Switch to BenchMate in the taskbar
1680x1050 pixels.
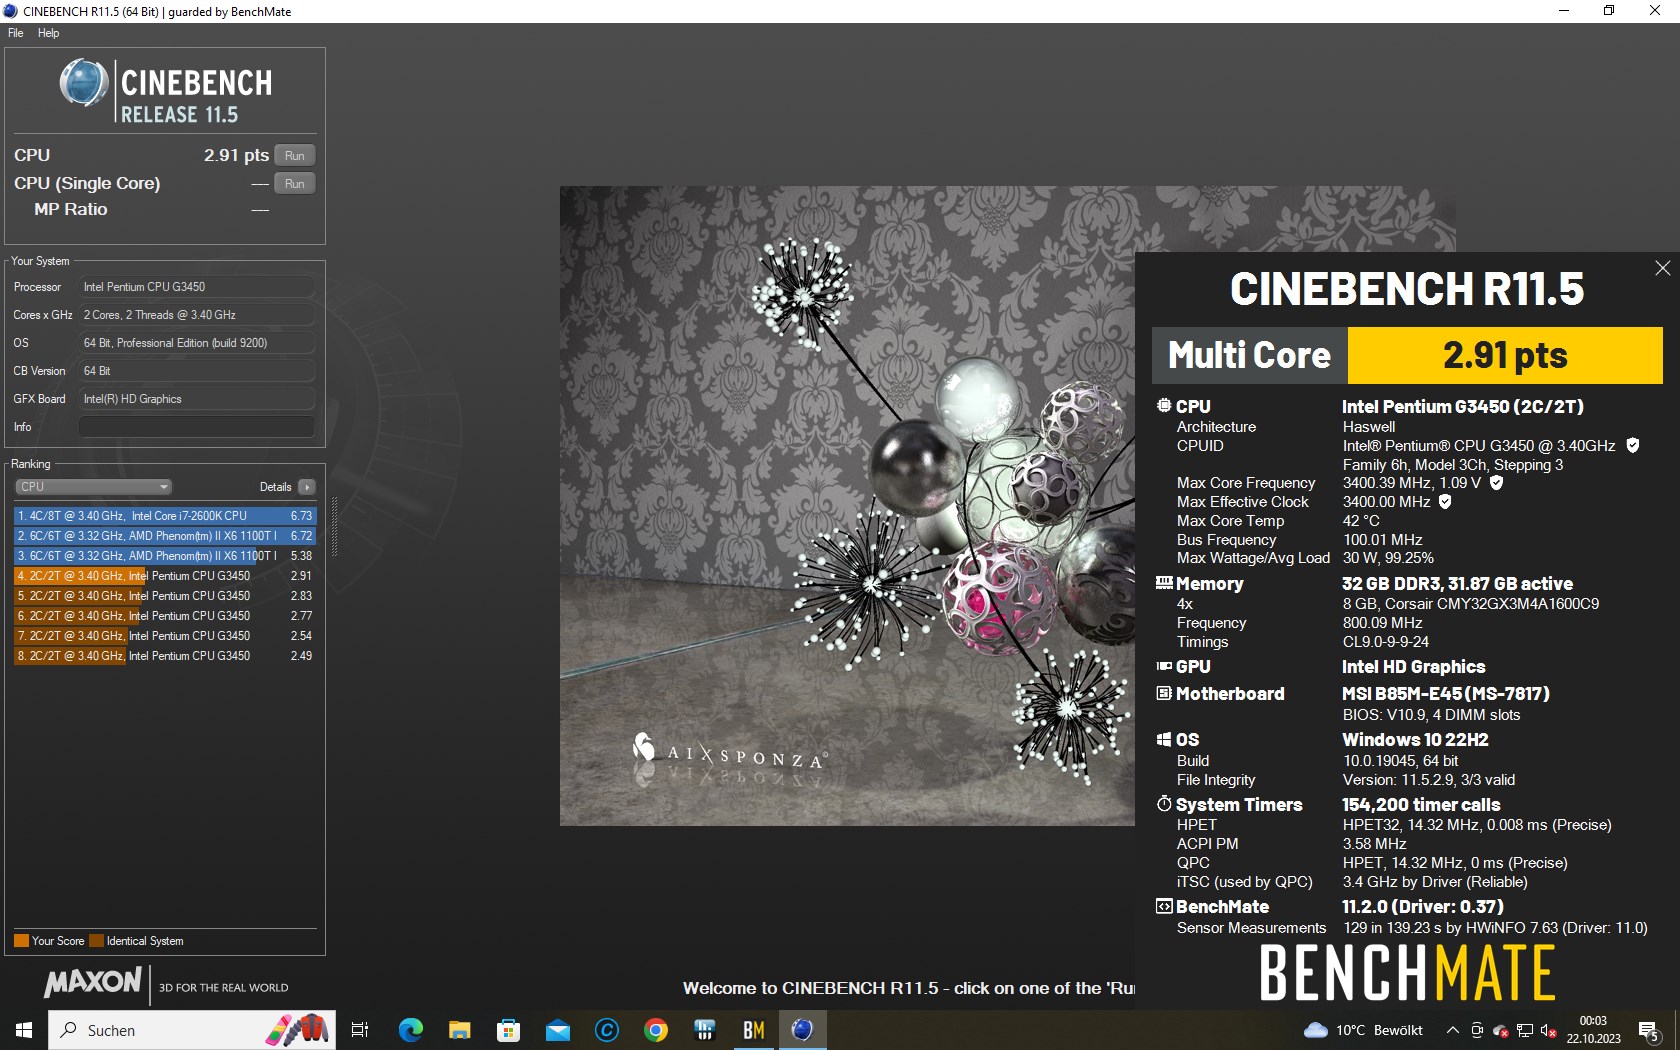click(753, 1030)
